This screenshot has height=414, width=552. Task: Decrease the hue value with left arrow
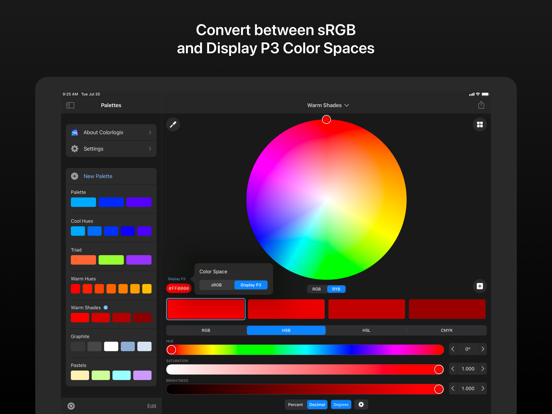pos(453,349)
